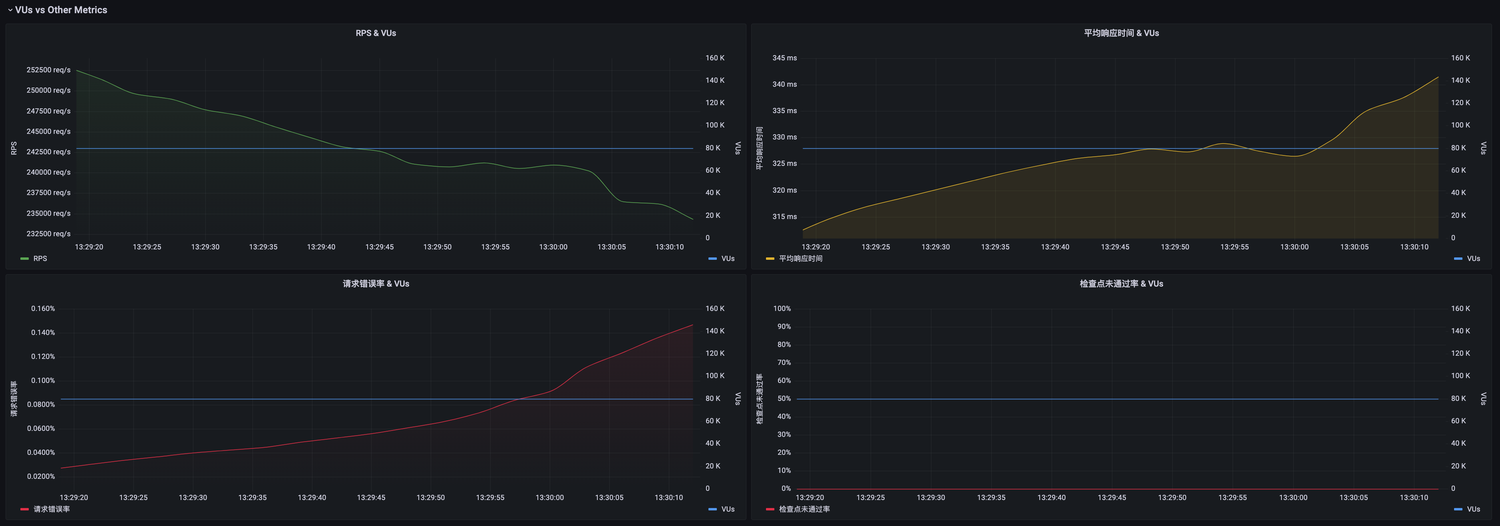Toggle the 请求错误率 series legend label

[51, 509]
